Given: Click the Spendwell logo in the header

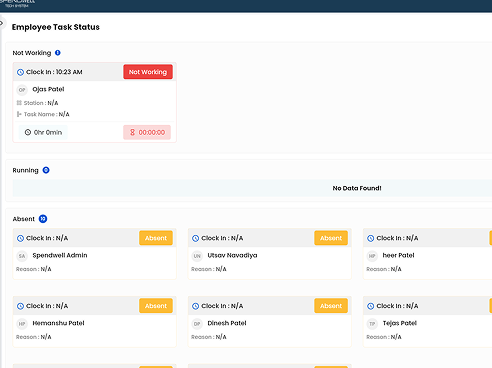Looking at the screenshot, I should (x=17, y=3).
